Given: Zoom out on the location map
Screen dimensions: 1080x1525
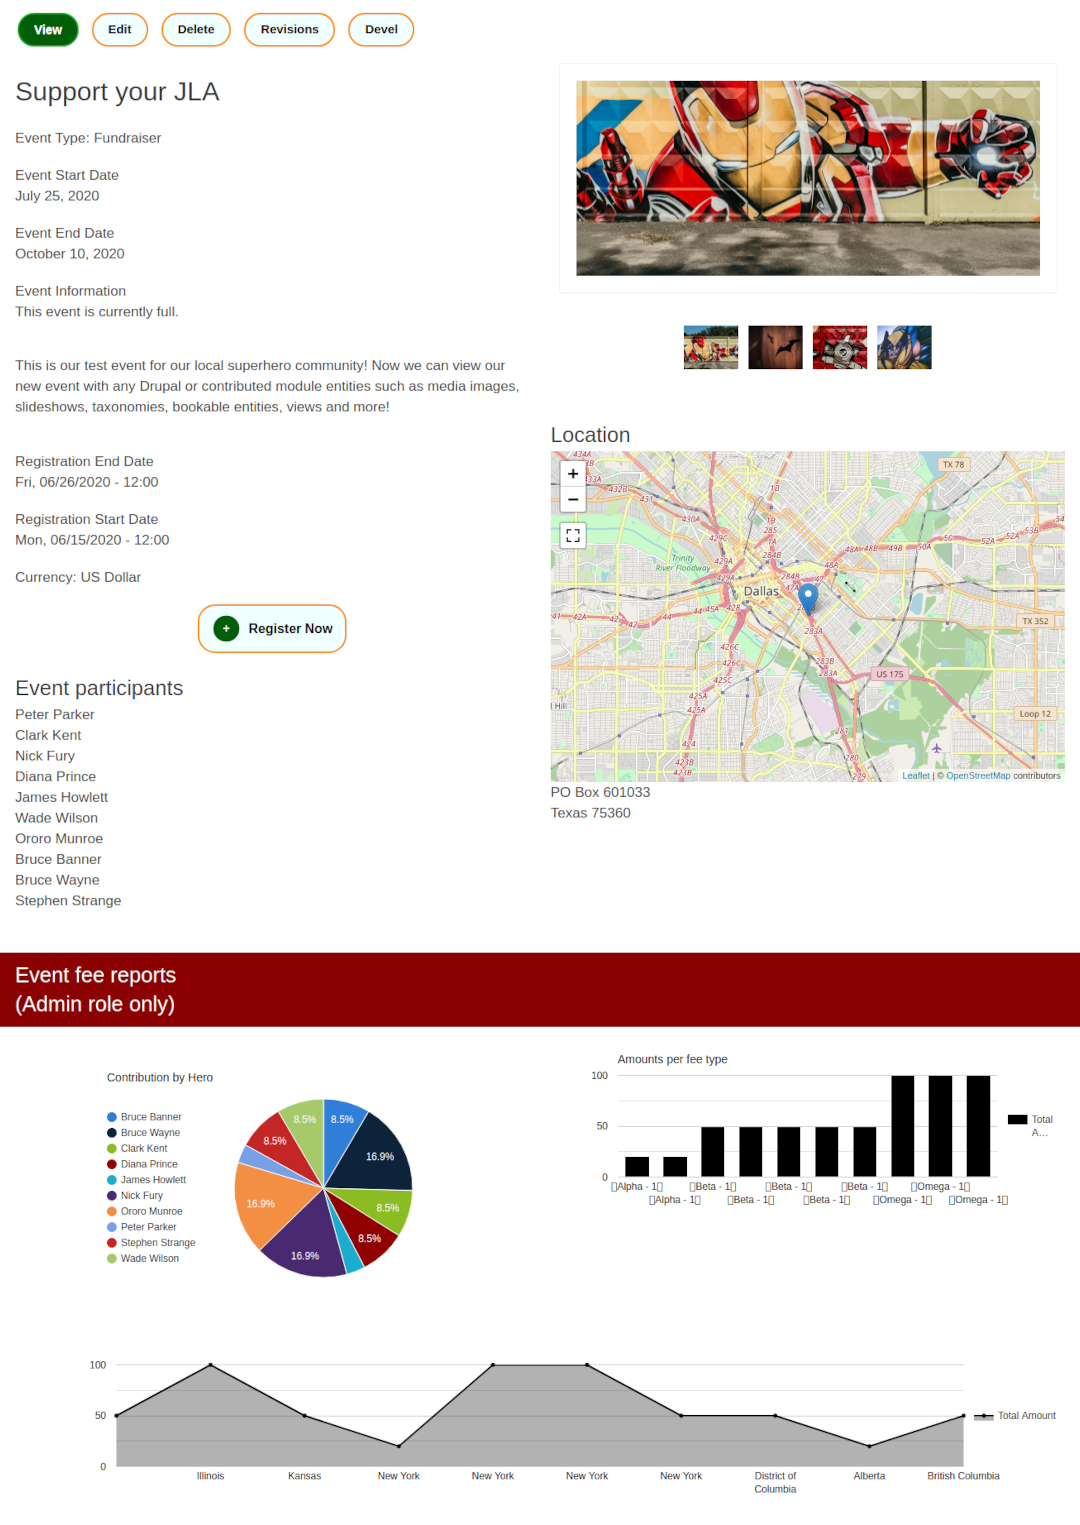Looking at the screenshot, I should (572, 499).
